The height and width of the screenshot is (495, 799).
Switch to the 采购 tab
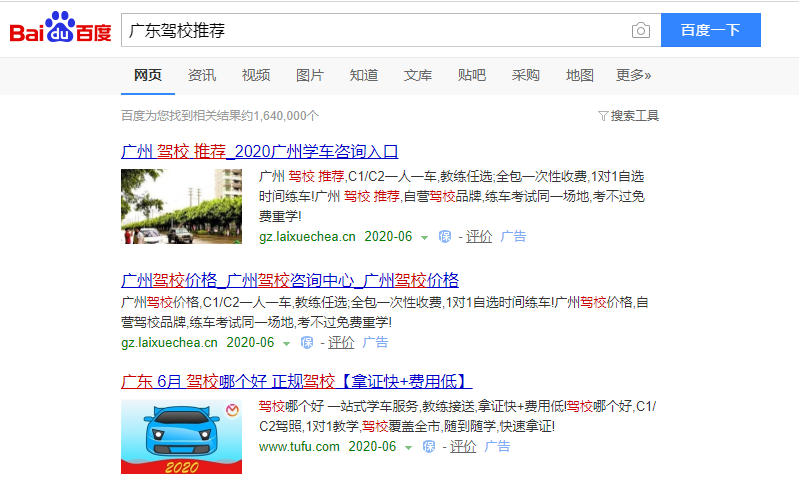coord(525,75)
